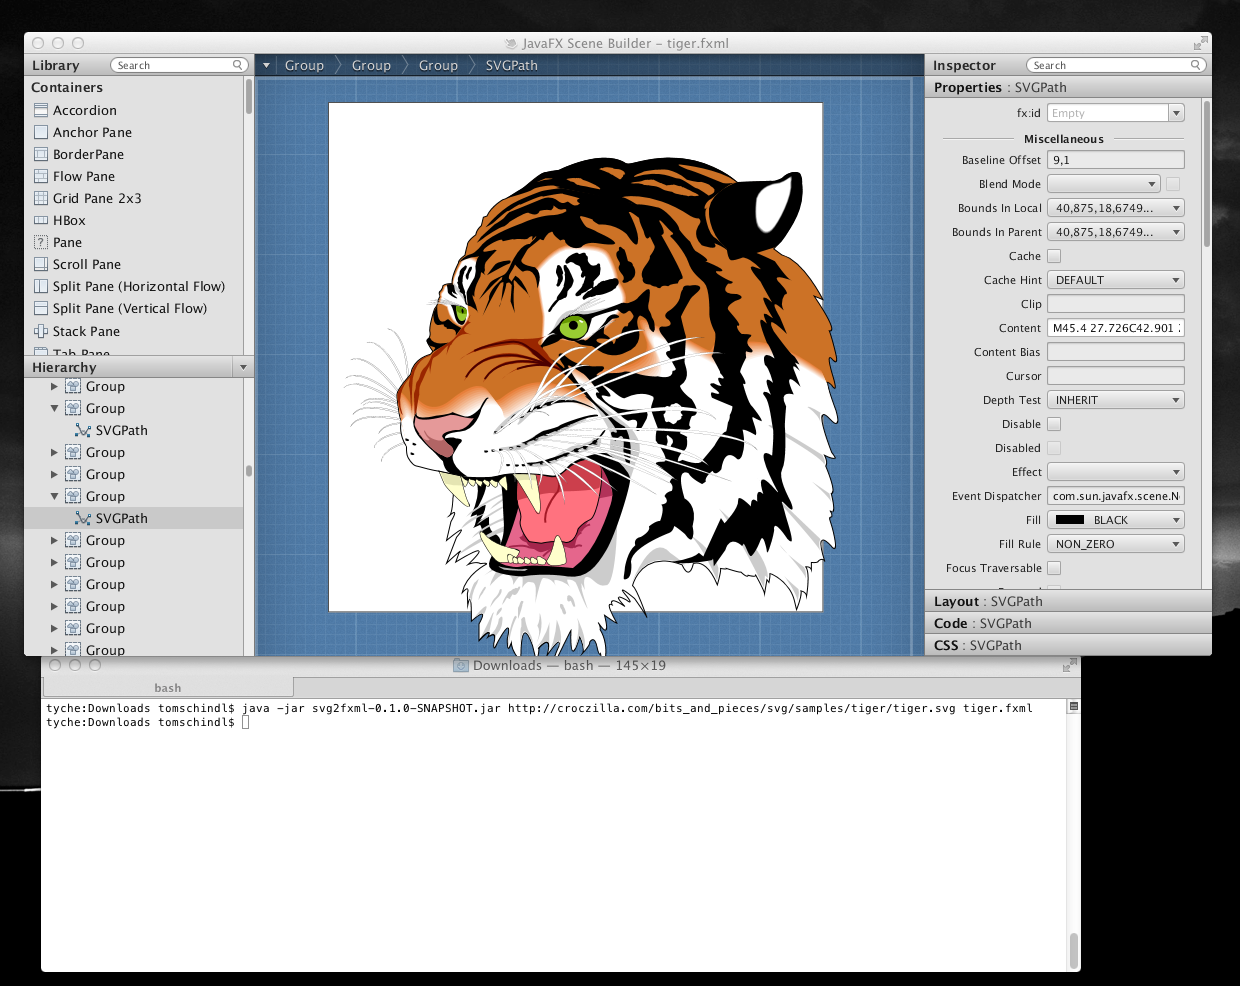Enable the Cache checkbox

point(1054,256)
